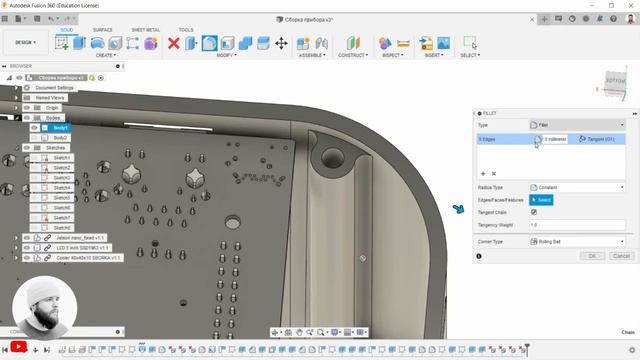The width and height of the screenshot is (640, 360).
Task: Click the radius value field showing 2 millimeter
Action: coord(555,139)
